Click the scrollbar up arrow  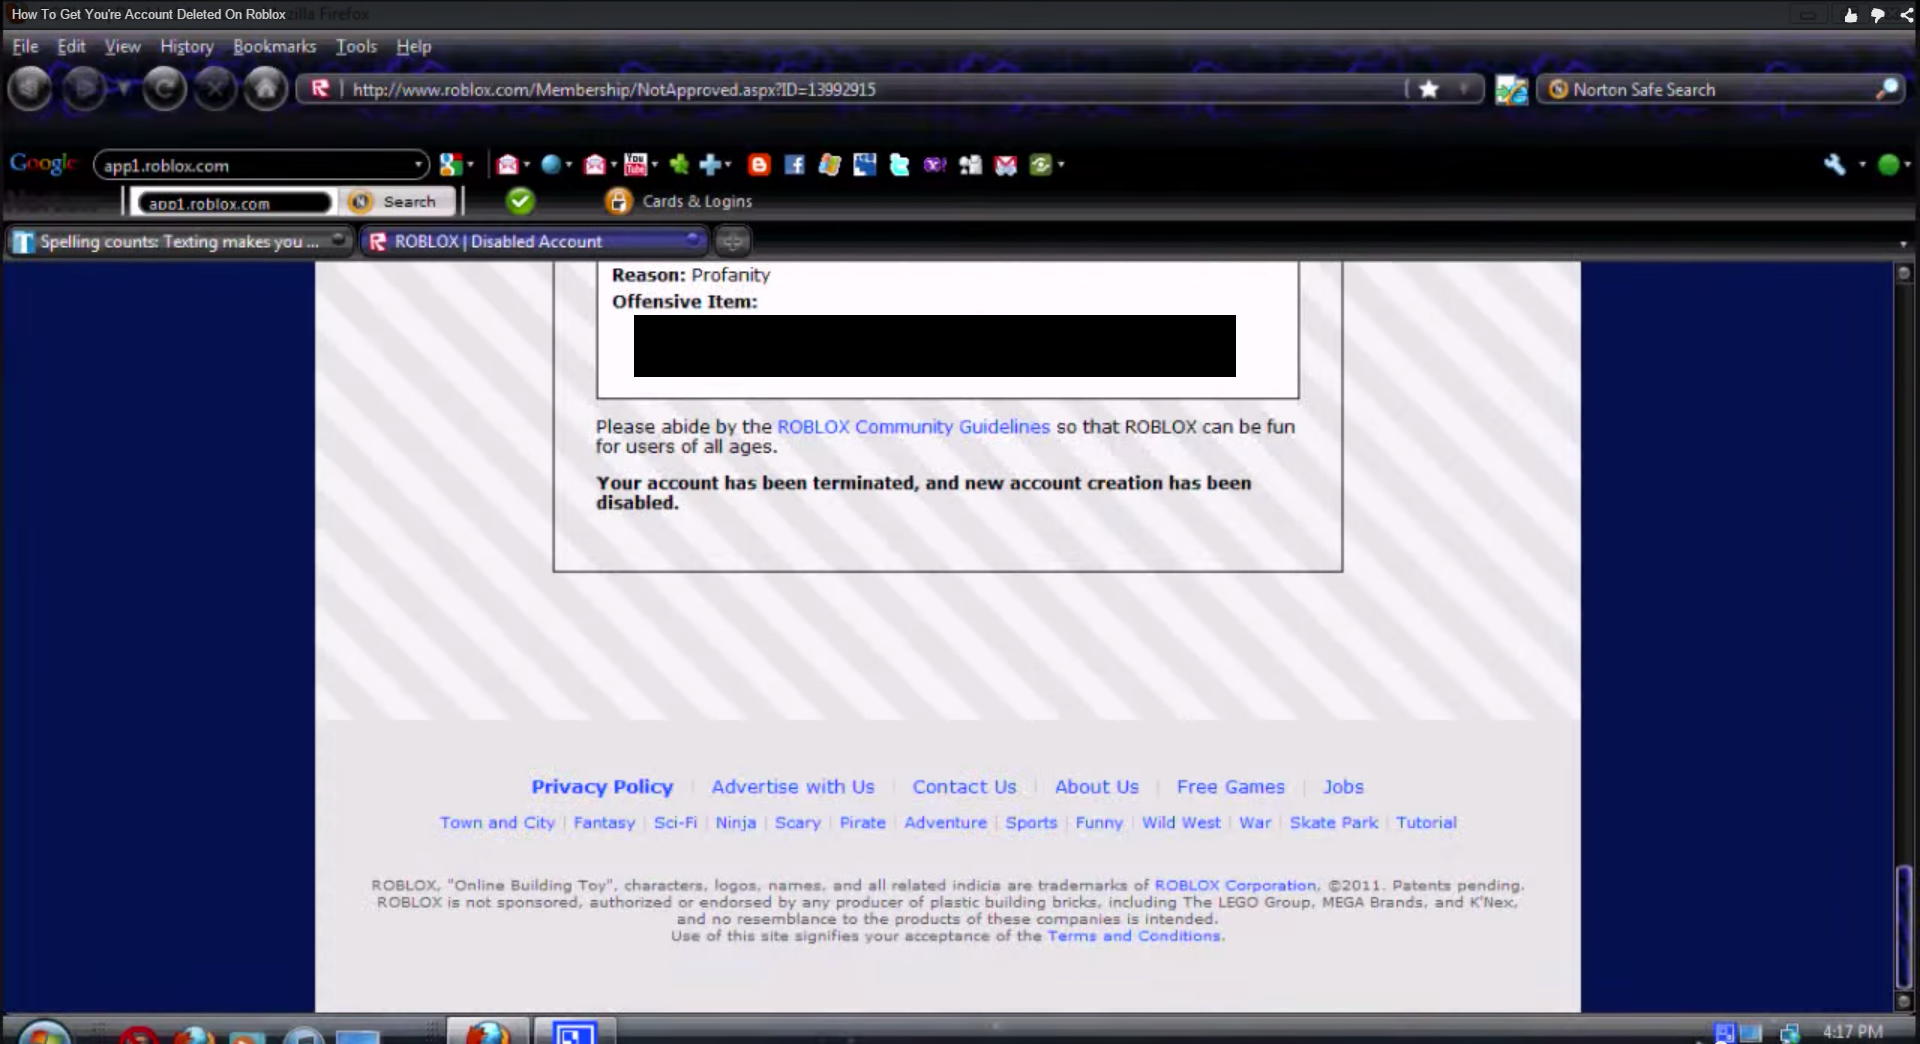1904,273
